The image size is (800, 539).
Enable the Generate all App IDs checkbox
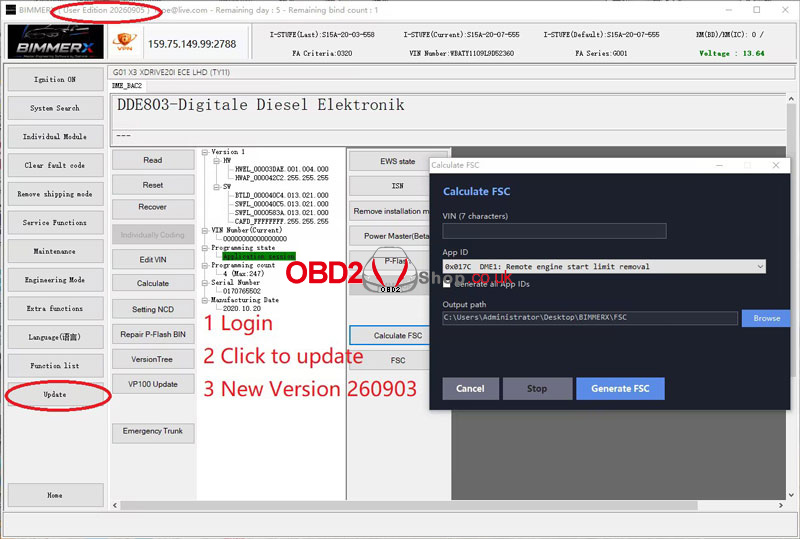pyautogui.click(x=446, y=284)
